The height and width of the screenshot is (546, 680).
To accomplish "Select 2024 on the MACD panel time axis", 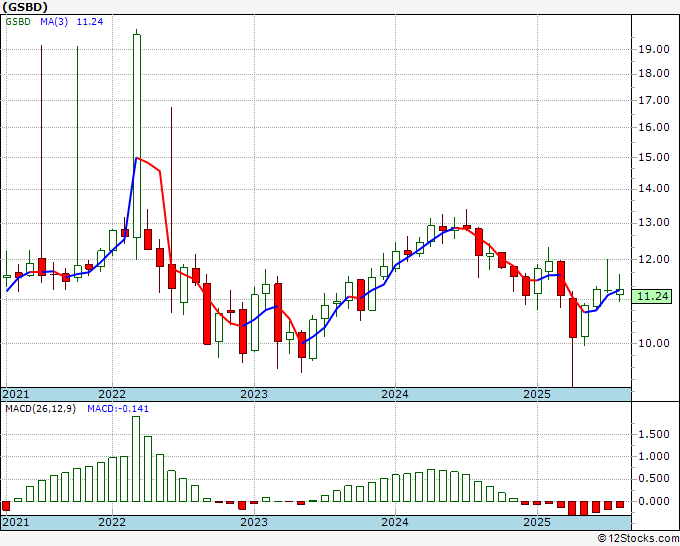I will [x=395, y=522].
